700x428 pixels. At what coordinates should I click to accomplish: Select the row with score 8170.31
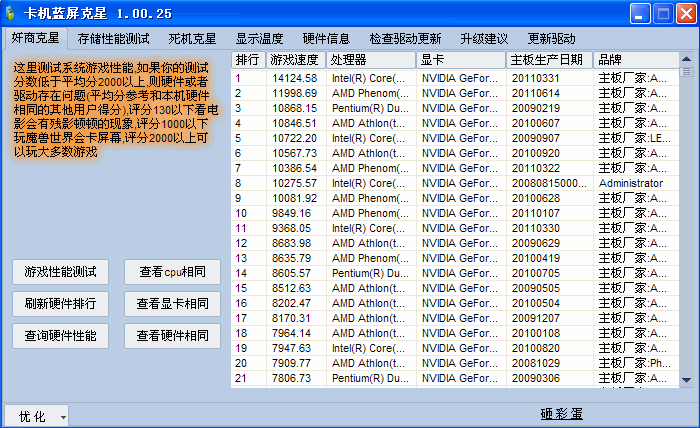coord(455,318)
